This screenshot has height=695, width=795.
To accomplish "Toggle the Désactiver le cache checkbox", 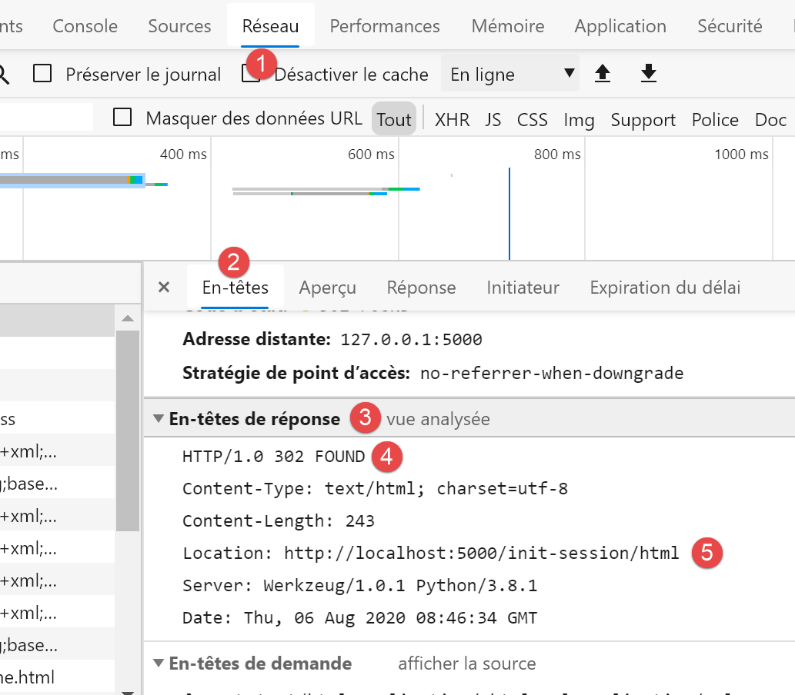I will [x=250, y=73].
